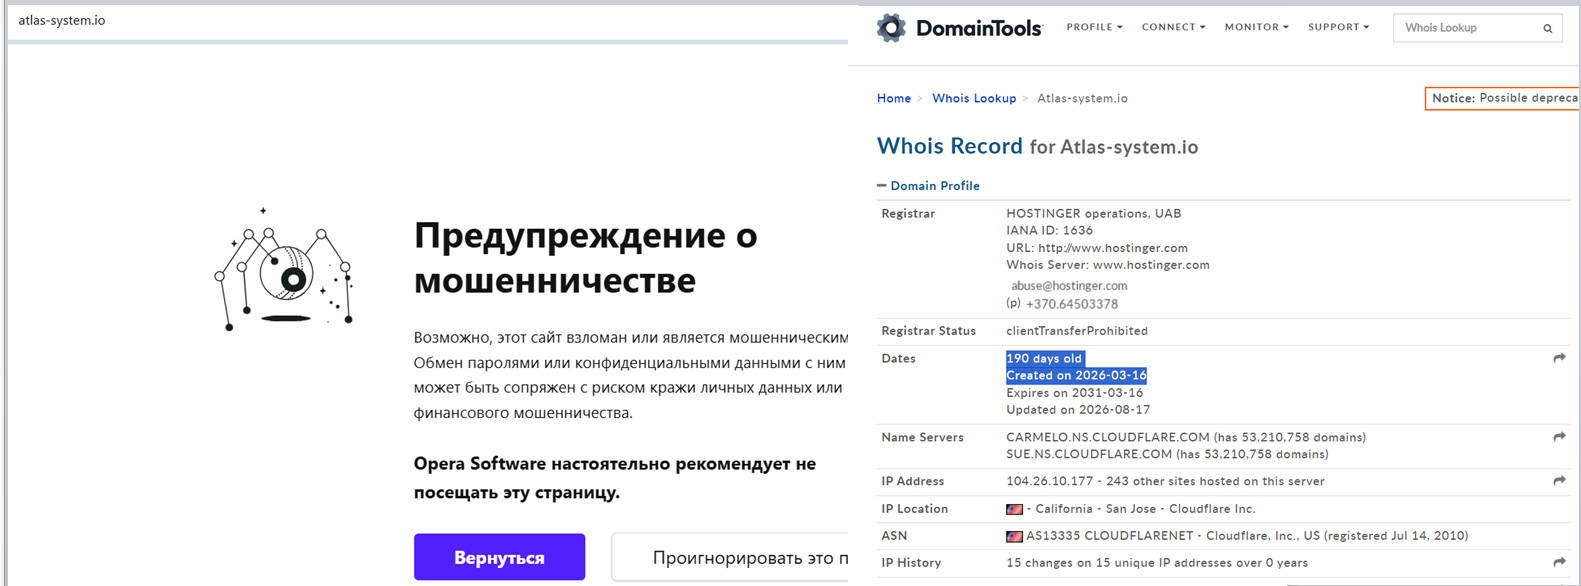Image resolution: width=1581 pixels, height=586 pixels.
Task: Click the abuse@hostinger.com email
Action: (1069, 285)
